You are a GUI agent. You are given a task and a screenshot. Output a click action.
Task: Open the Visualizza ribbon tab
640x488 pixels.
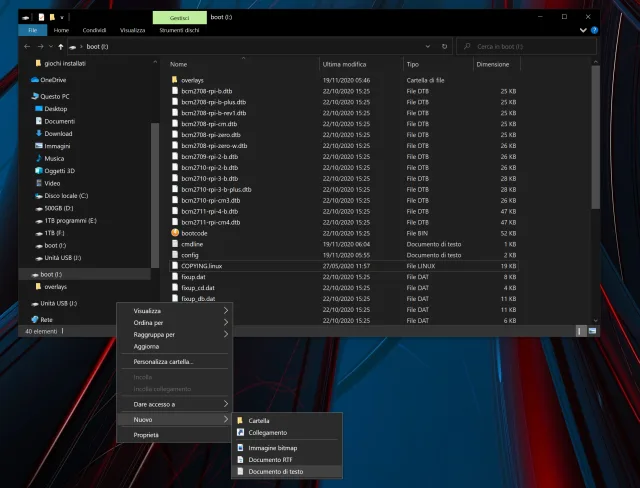tap(133, 30)
